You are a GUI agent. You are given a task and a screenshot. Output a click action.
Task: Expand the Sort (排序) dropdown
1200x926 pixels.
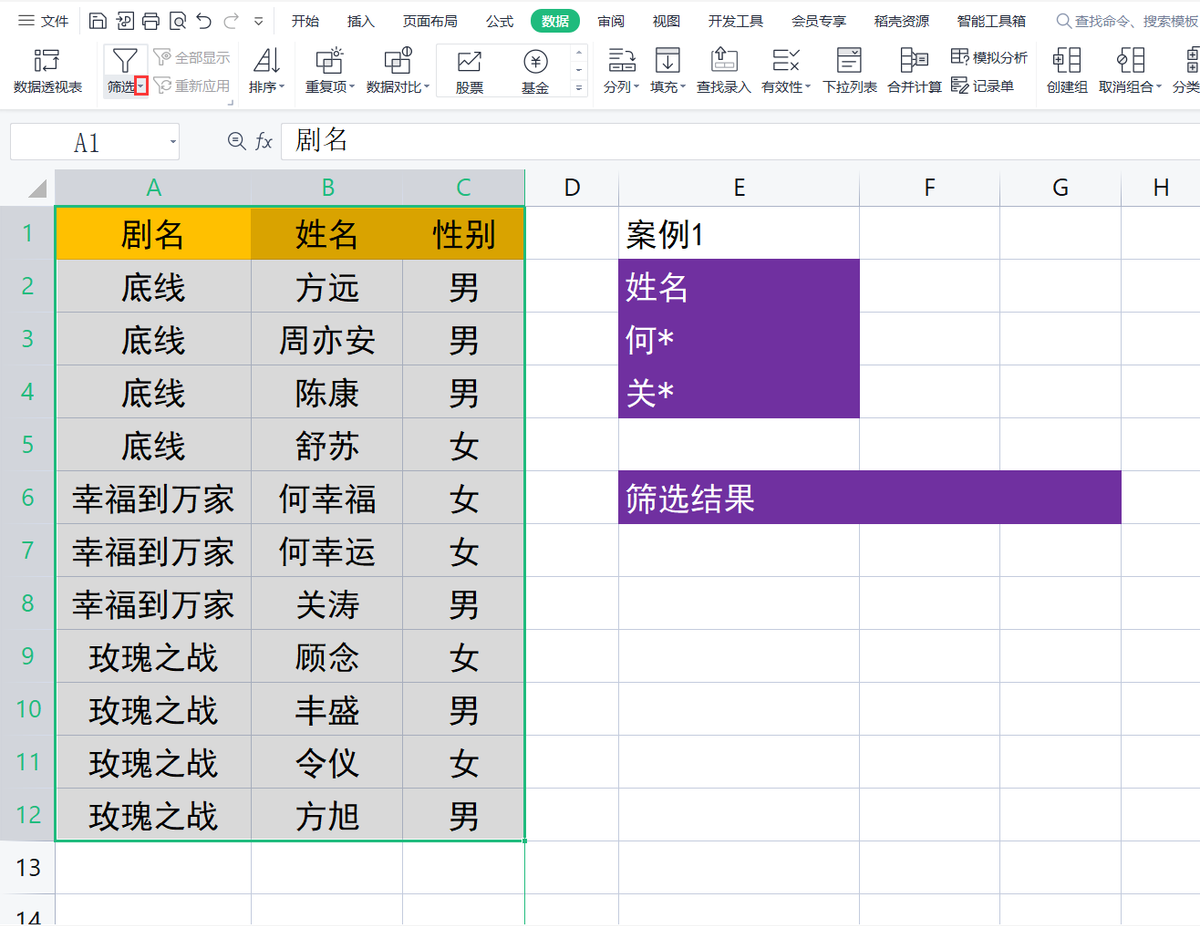click(266, 87)
